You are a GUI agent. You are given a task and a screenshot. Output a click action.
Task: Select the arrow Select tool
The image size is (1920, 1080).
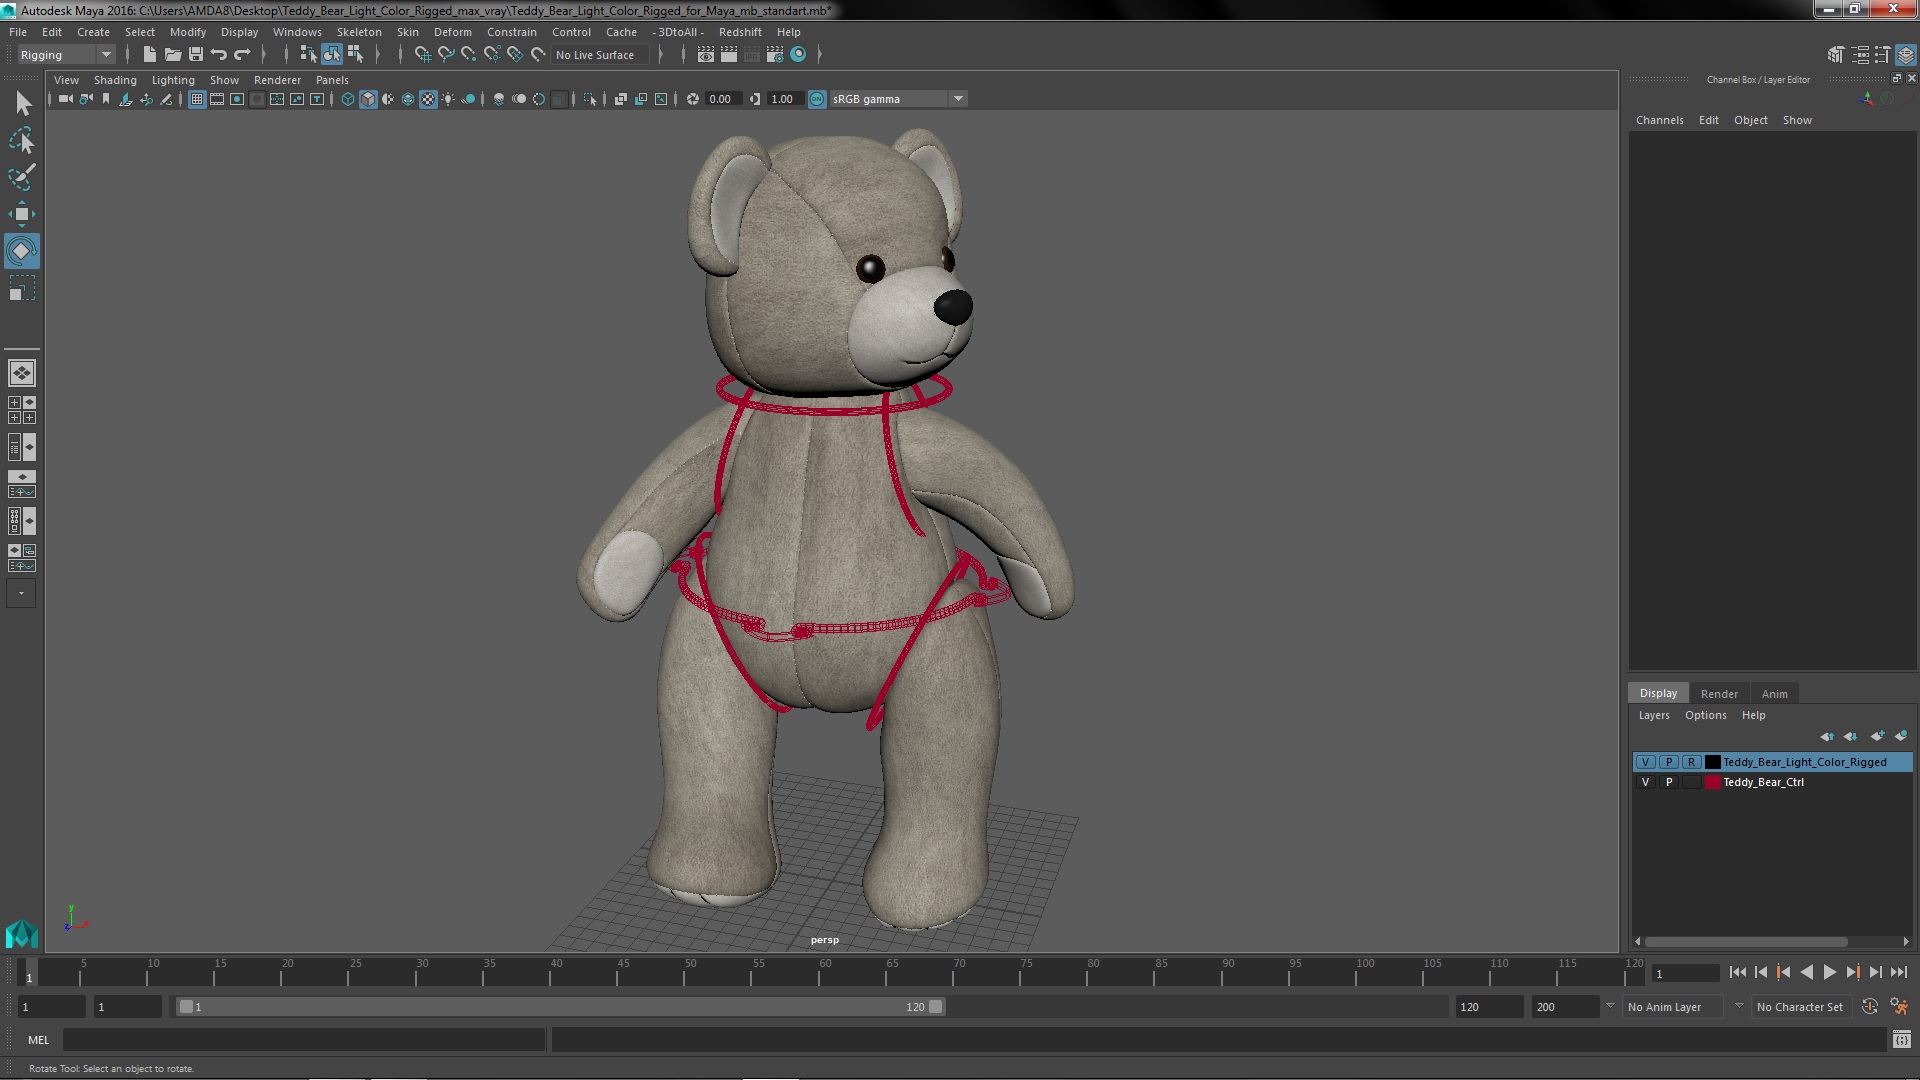(x=22, y=103)
